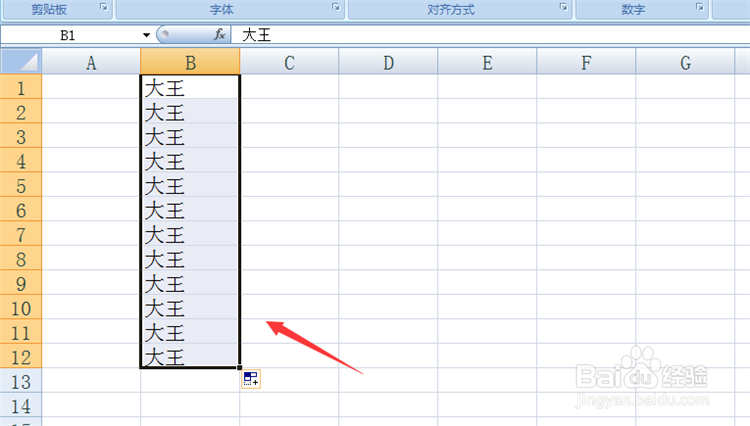Click cell B4 containing 大王
This screenshot has height=426, width=750.
[x=190, y=160]
